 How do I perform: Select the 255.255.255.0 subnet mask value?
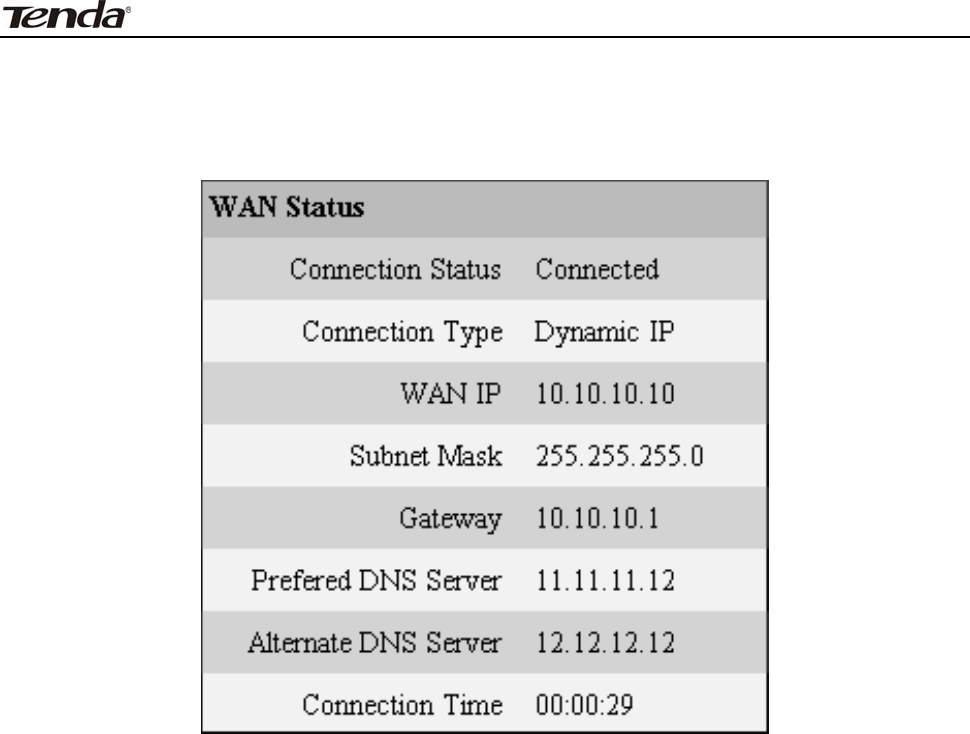pos(620,457)
